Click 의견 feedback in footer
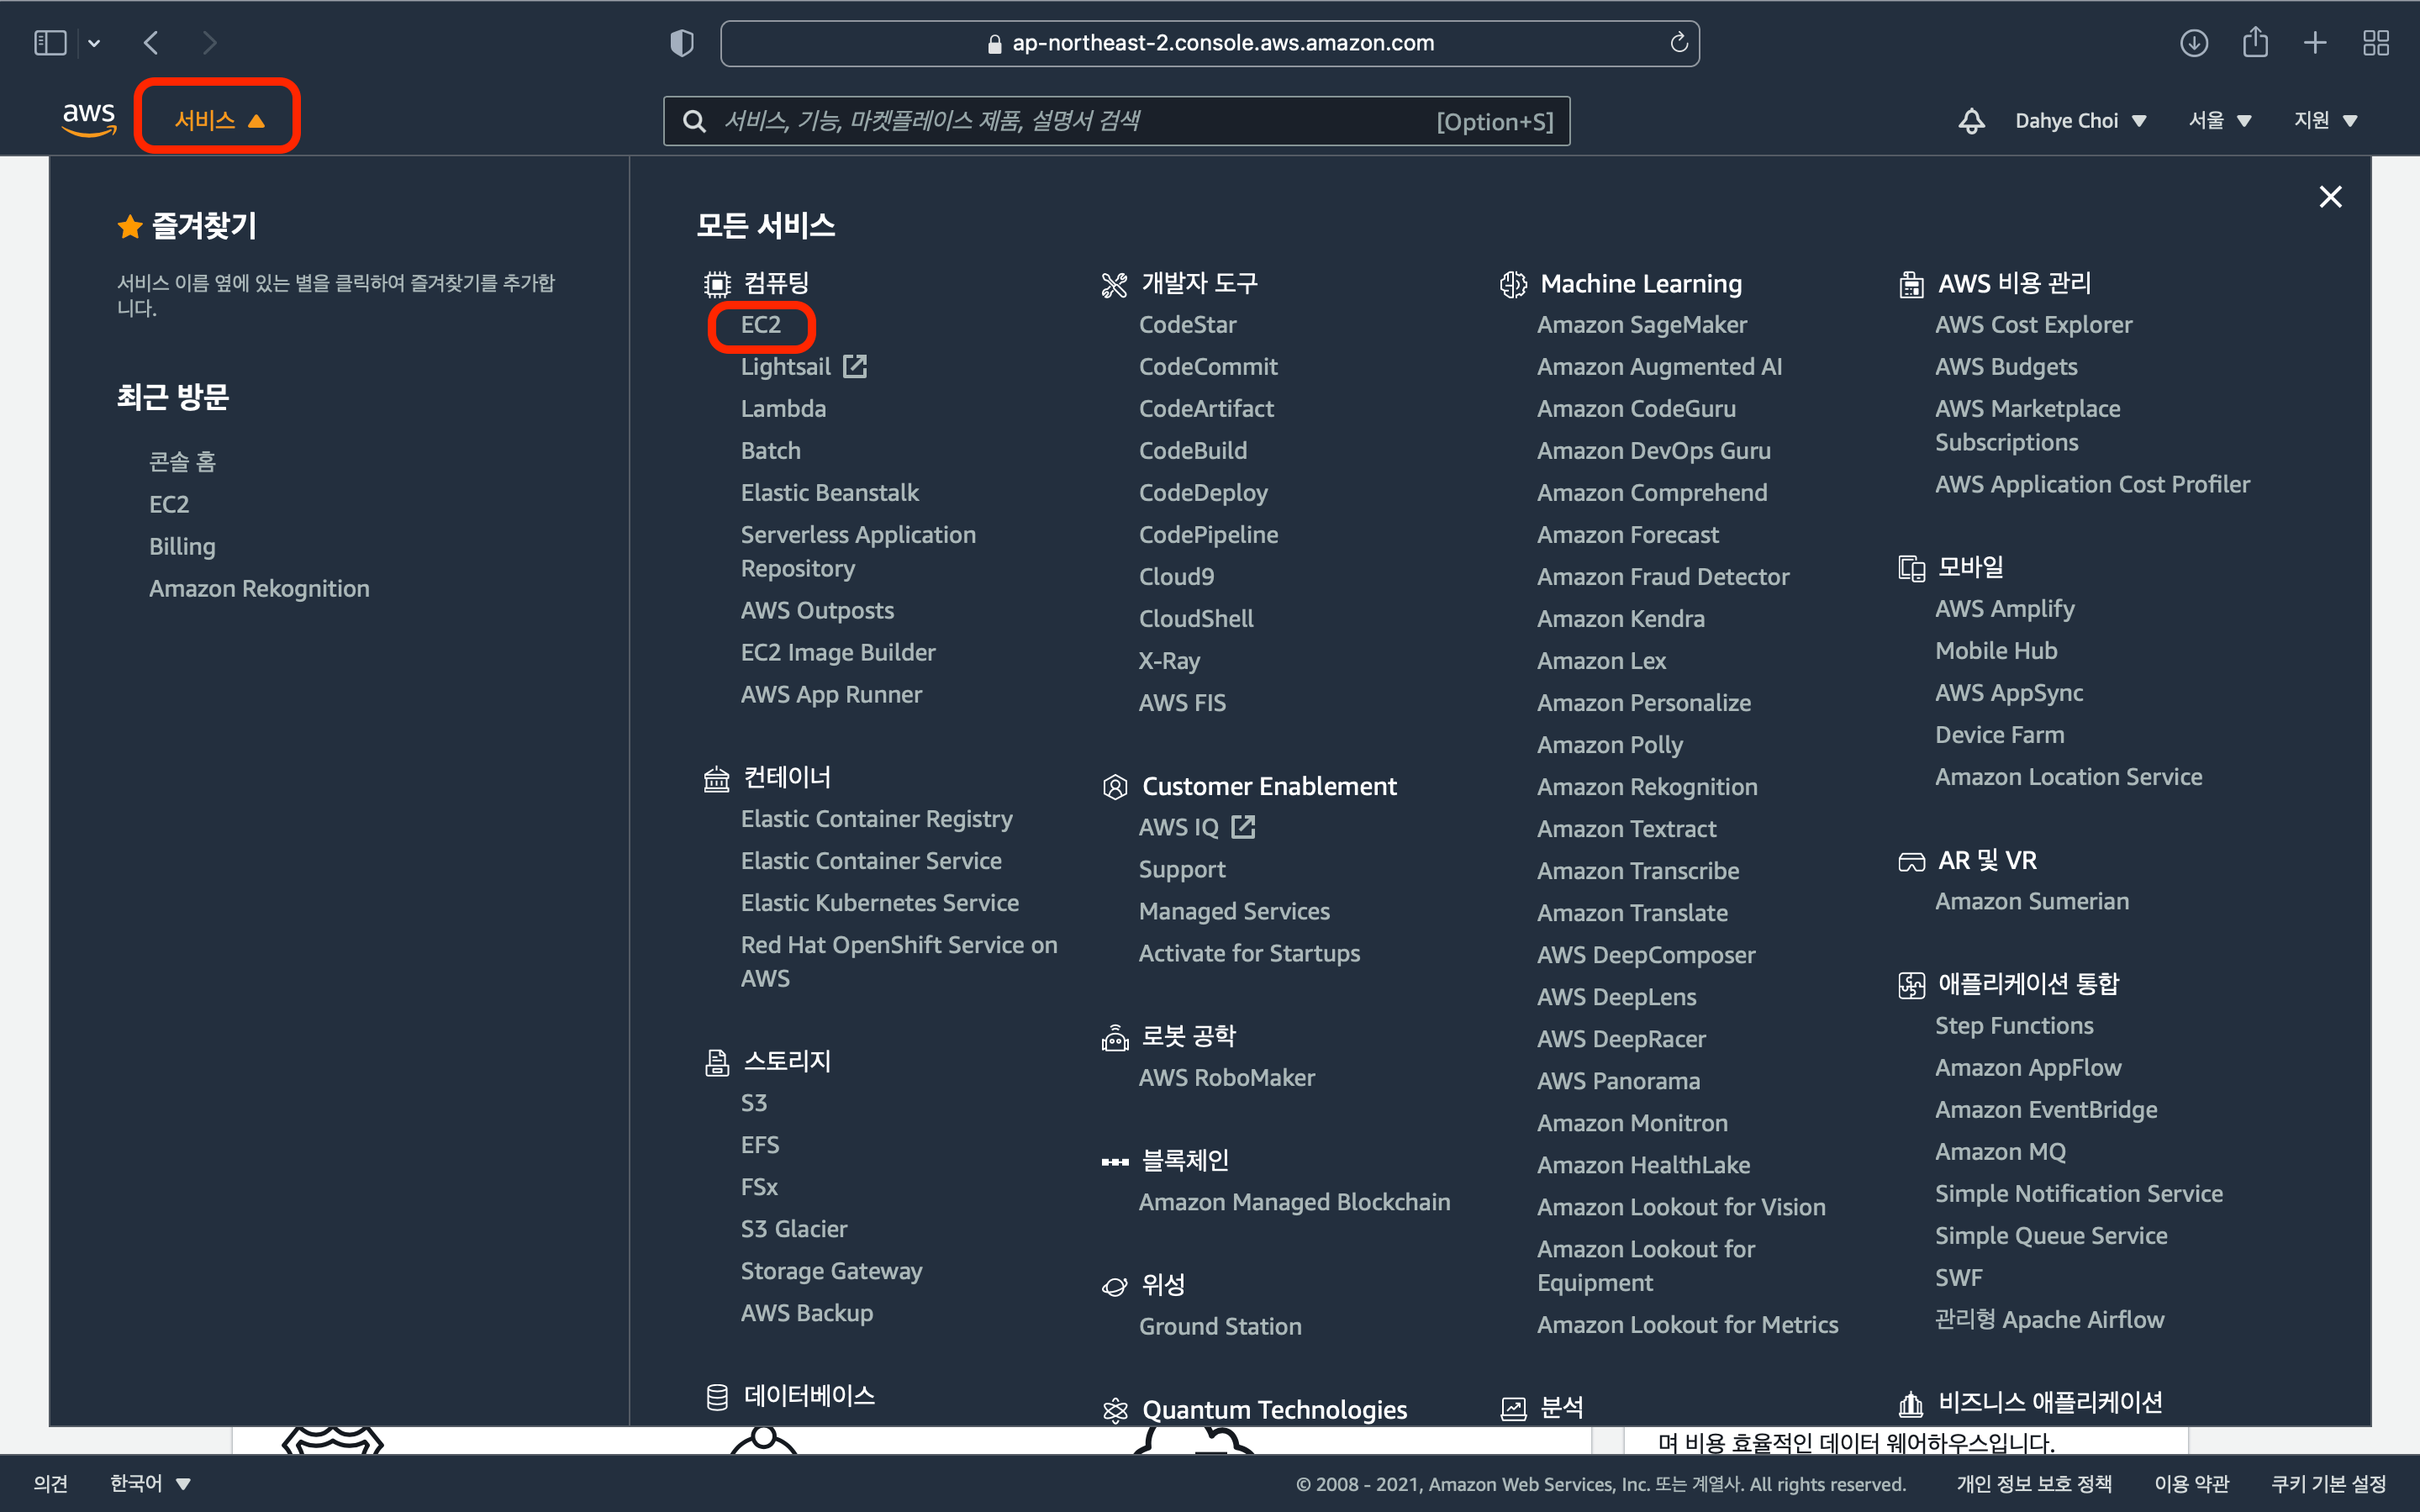This screenshot has width=2420, height=1512. click(50, 1483)
